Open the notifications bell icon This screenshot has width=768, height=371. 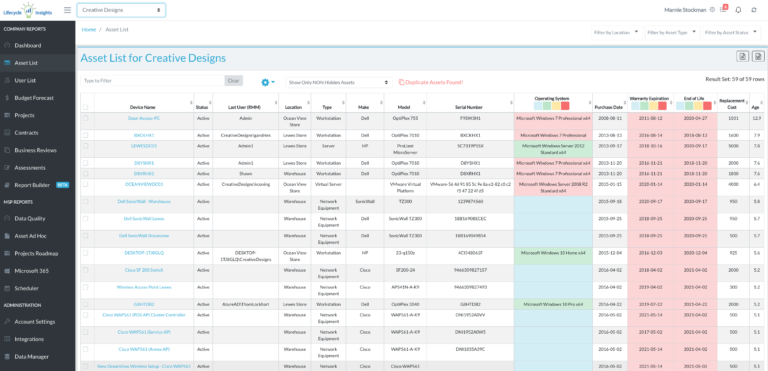coord(739,10)
